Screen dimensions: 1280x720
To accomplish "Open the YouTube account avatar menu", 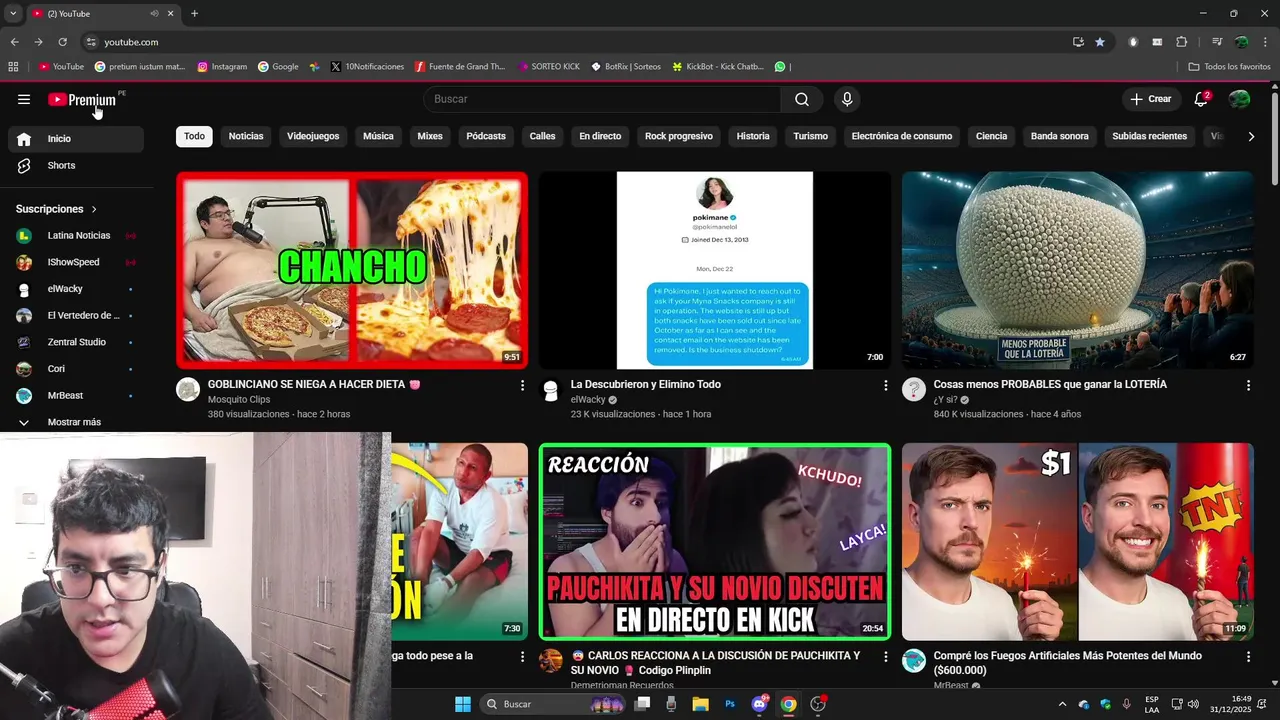I will coord(1239,99).
